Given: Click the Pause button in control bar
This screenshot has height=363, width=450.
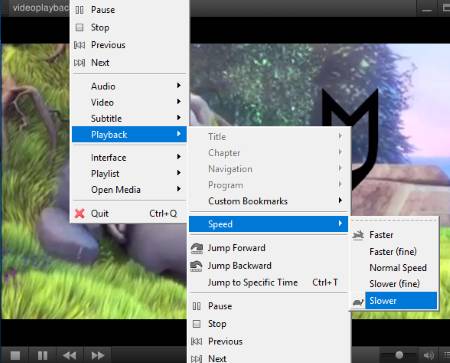Looking at the screenshot, I should 42,355.
